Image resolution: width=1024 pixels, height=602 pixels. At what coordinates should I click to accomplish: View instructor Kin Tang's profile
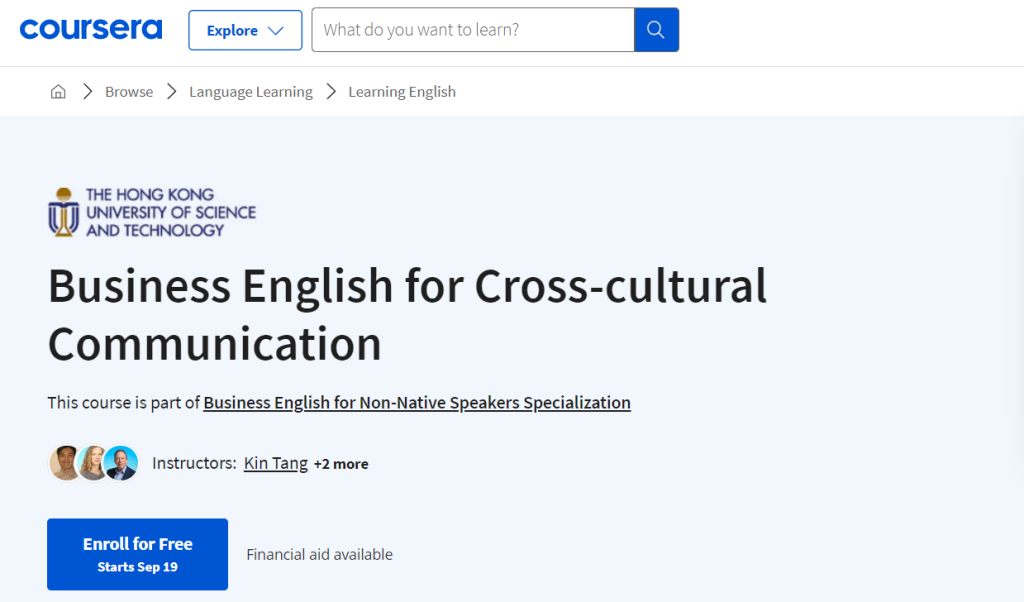275,463
